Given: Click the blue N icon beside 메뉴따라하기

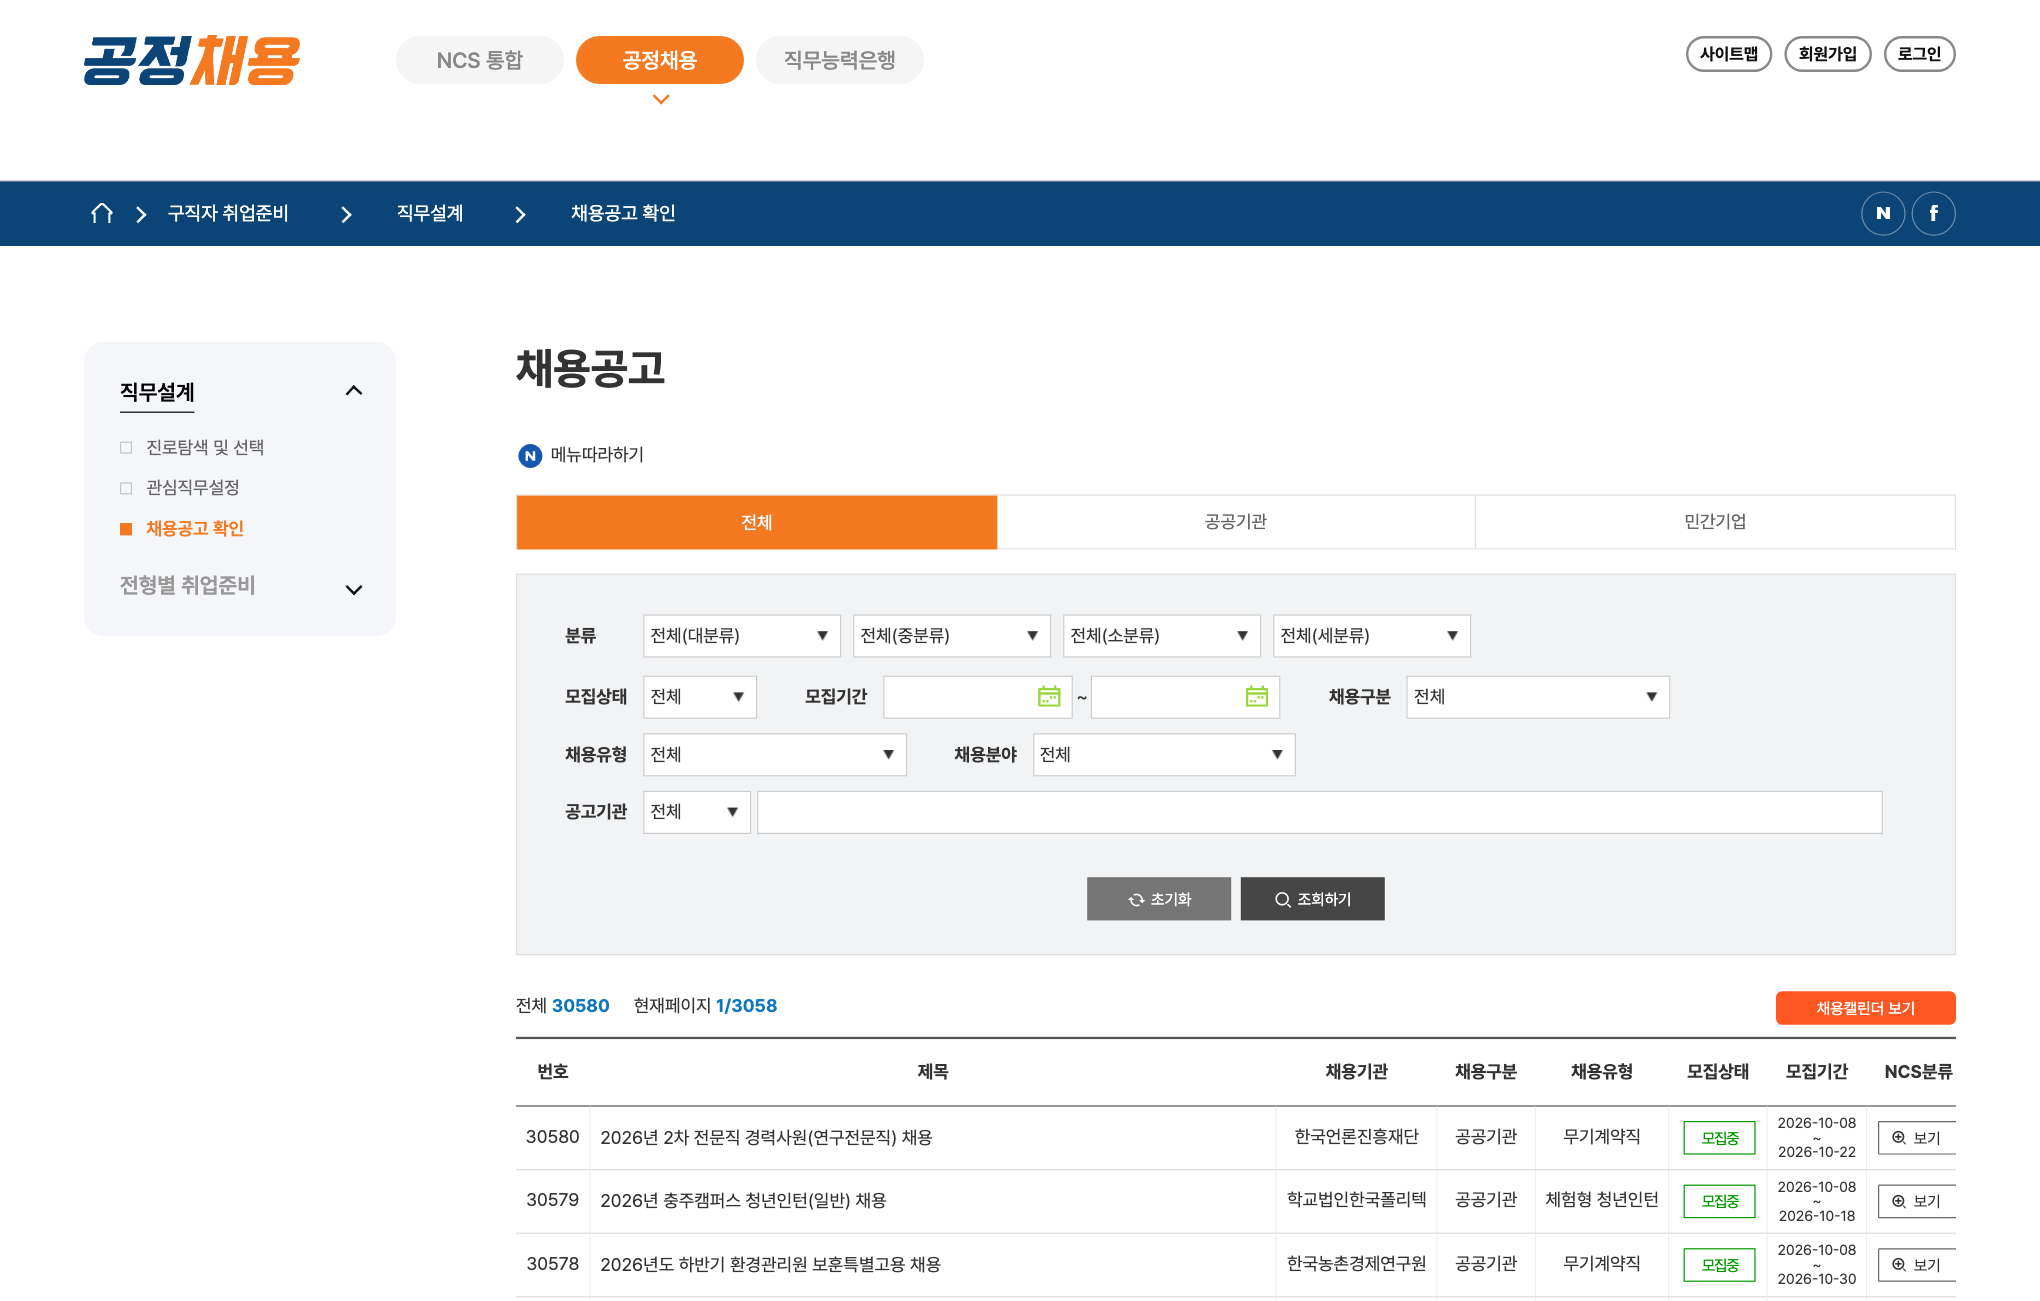Looking at the screenshot, I should tap(530, 455).
